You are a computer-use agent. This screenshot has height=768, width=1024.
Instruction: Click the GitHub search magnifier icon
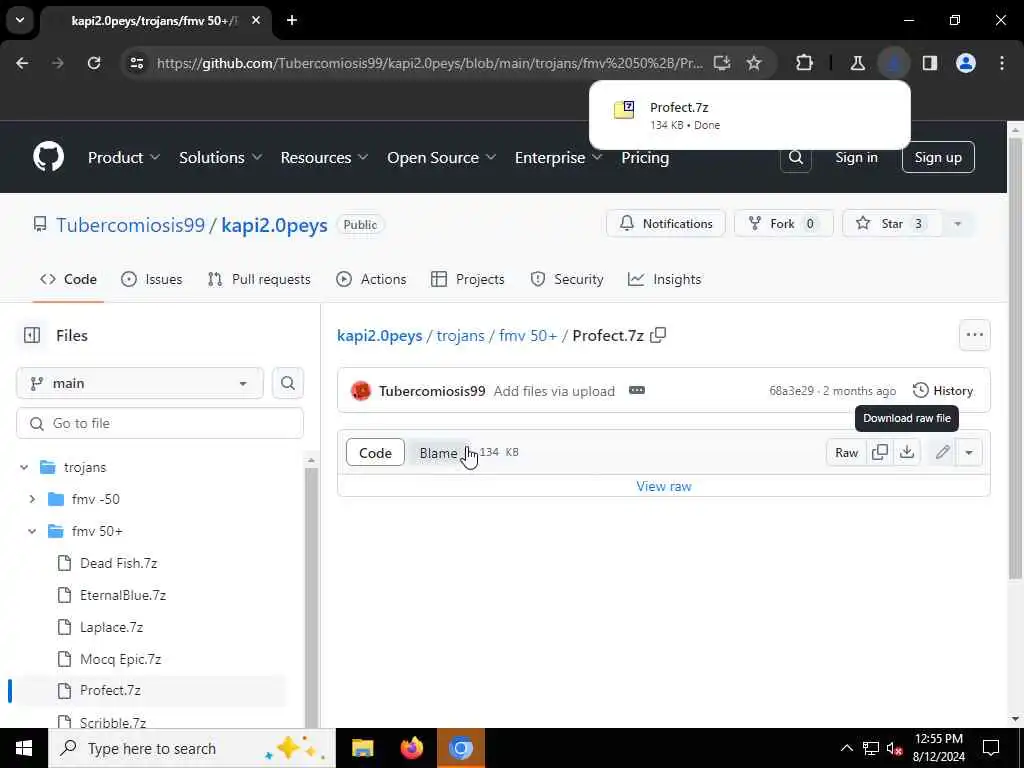pos(795,157)
